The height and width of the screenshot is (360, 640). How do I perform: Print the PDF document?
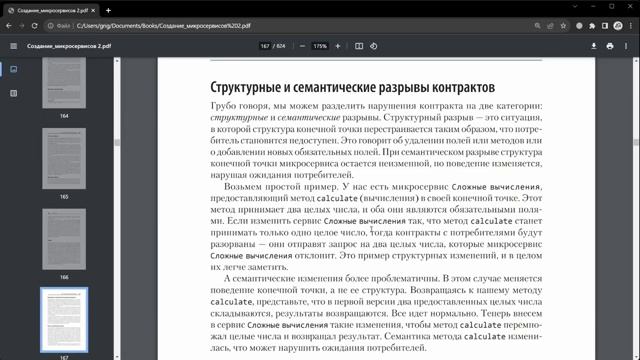pyautogui.click(x=610, y=46)
